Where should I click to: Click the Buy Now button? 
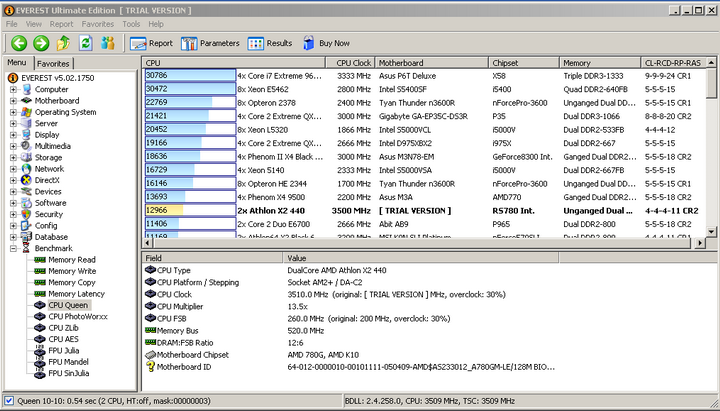tap(326, 43)
